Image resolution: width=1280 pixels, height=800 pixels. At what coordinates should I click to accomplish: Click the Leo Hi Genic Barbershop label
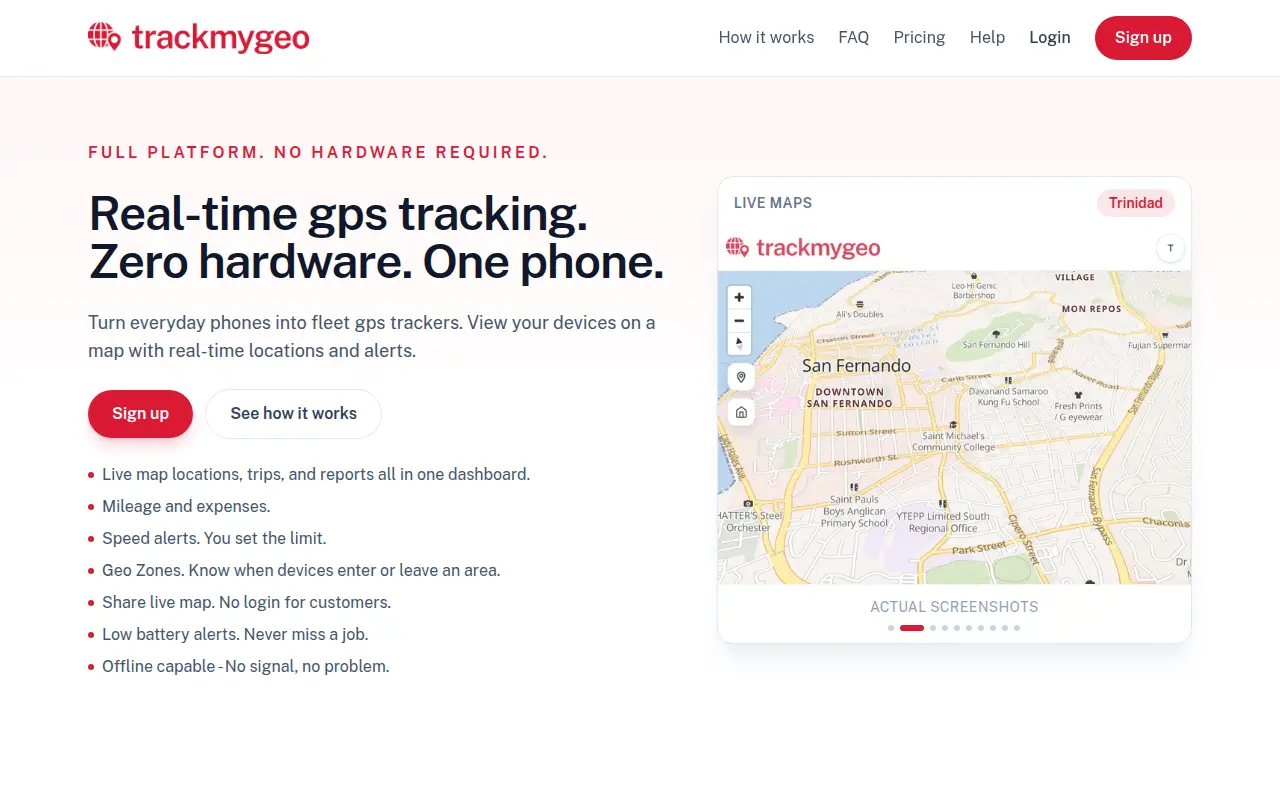click(x=973, y=290)
